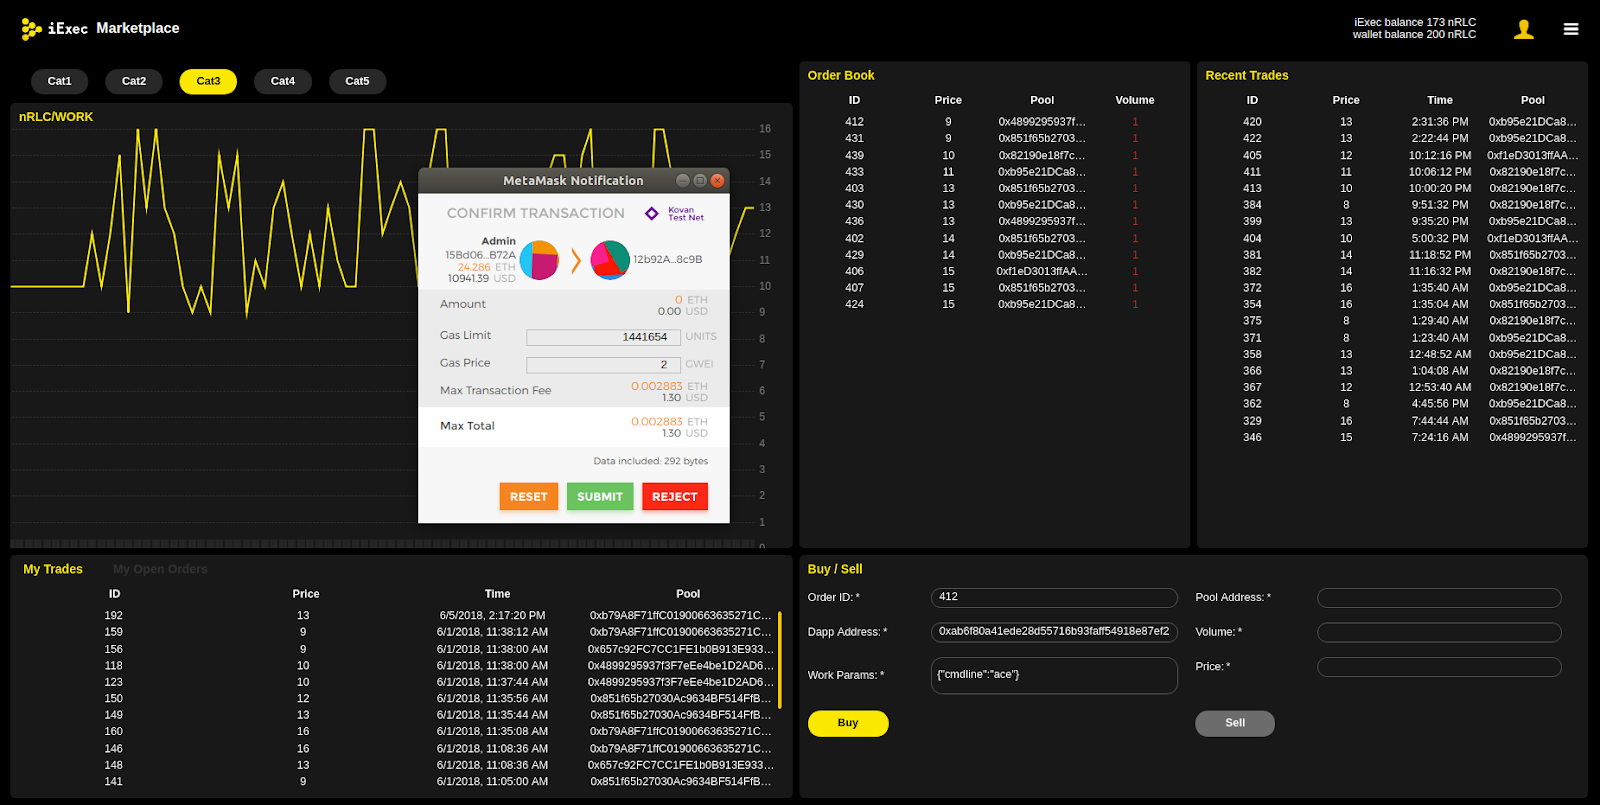This screenshot has width=1600, height=805.
Task: Select the Cat1 category tab
Action: [60, 81]
